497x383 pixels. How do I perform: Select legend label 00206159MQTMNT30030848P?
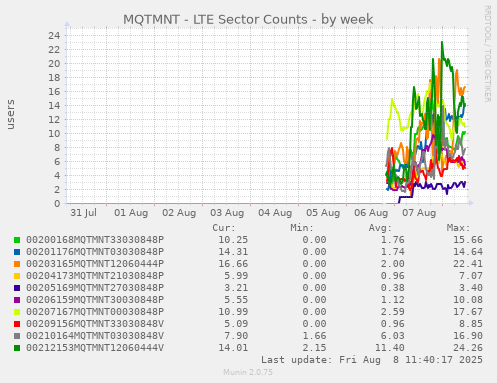coord(95,300)
